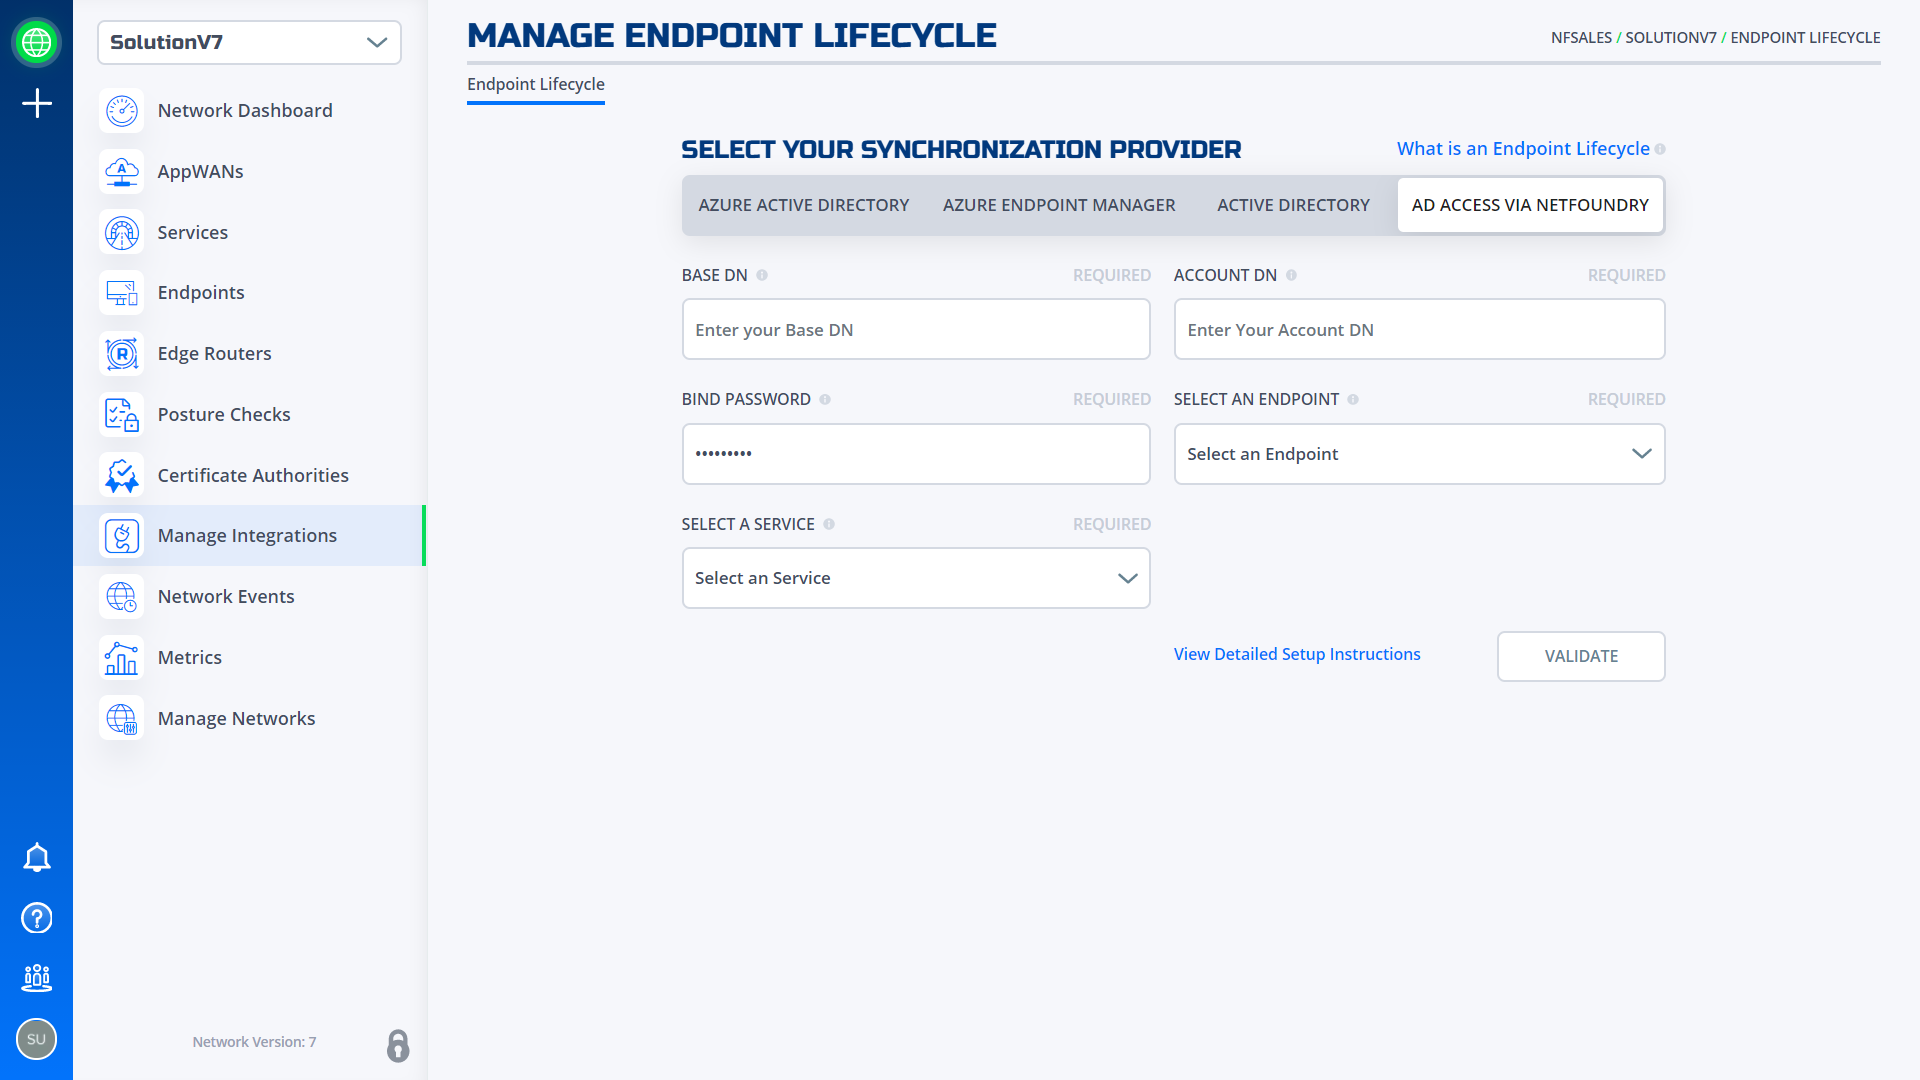
Task: Open the organization people icon
Action: coord(37,978)
